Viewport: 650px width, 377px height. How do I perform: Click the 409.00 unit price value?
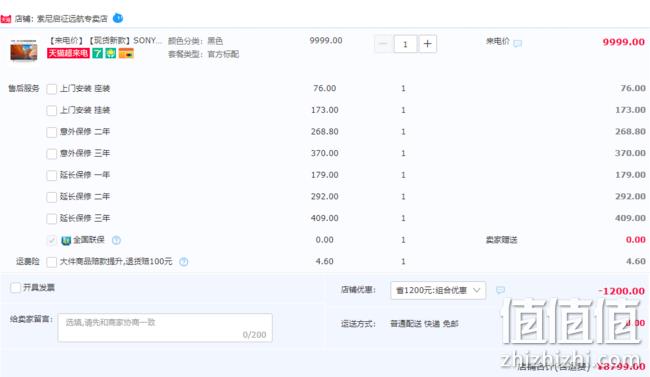tap(325, 218)
